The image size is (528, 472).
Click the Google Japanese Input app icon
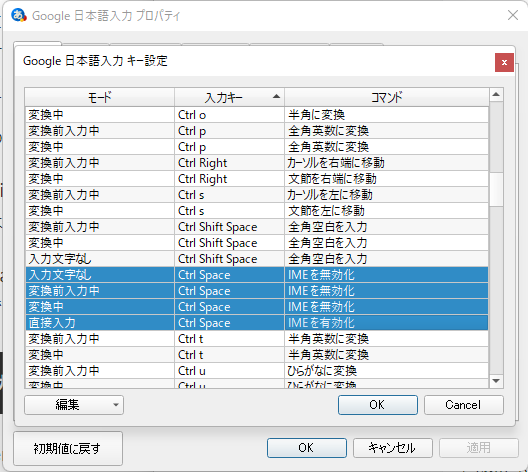pyautogui.click(x=19, y=15)
